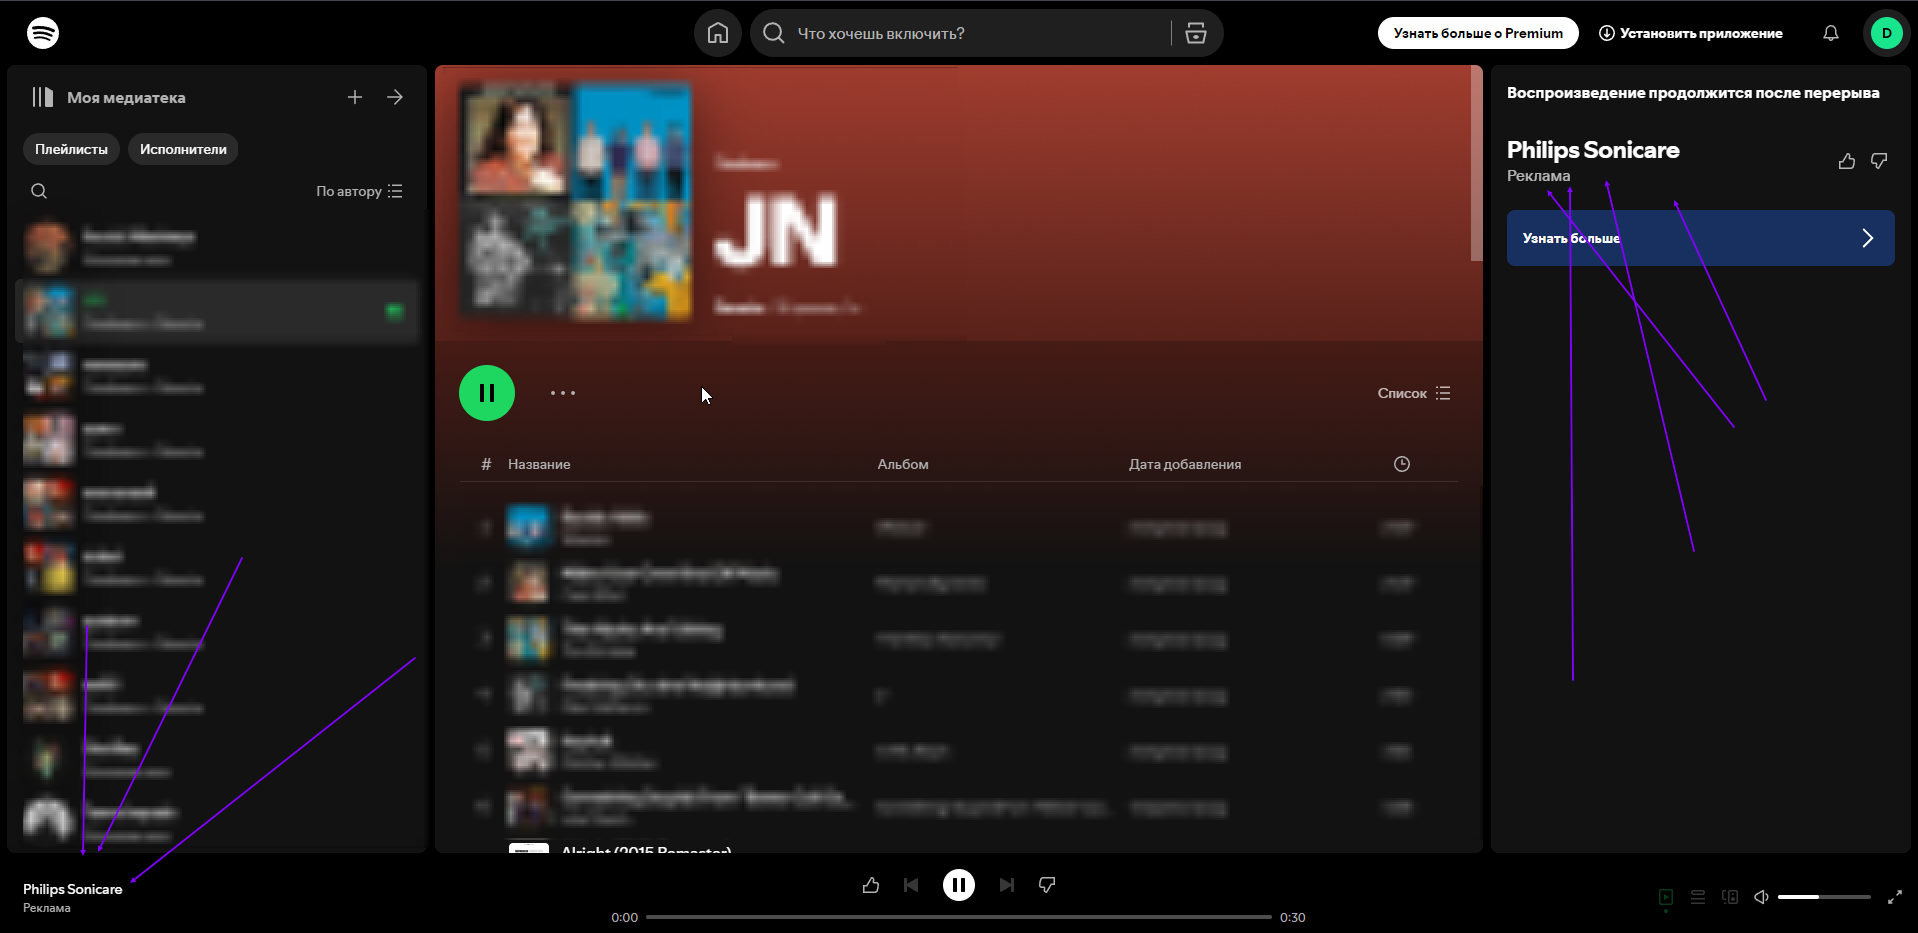Screen dimensions: 1918x933
Task: Like the Philips Sonicare ad
Action: (1846, 161)
